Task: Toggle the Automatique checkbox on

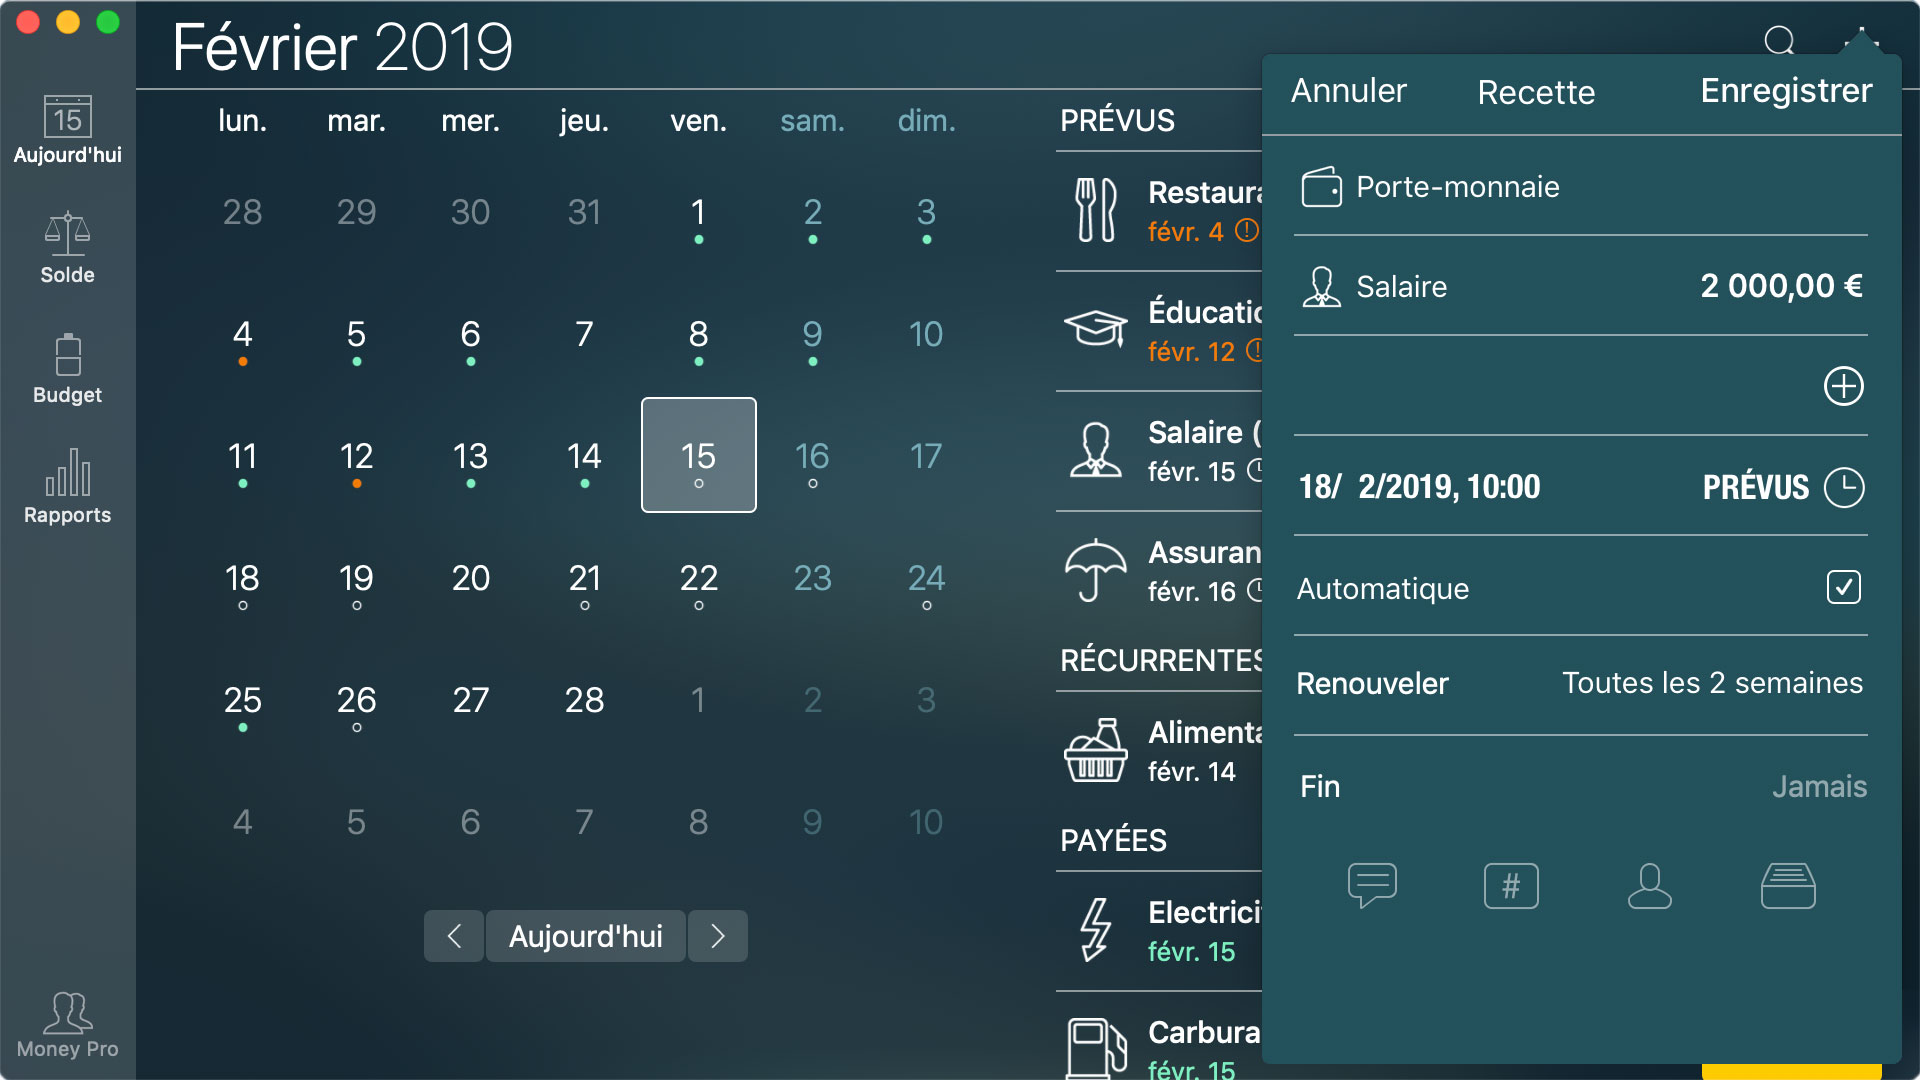Action: pos(1844,588)
